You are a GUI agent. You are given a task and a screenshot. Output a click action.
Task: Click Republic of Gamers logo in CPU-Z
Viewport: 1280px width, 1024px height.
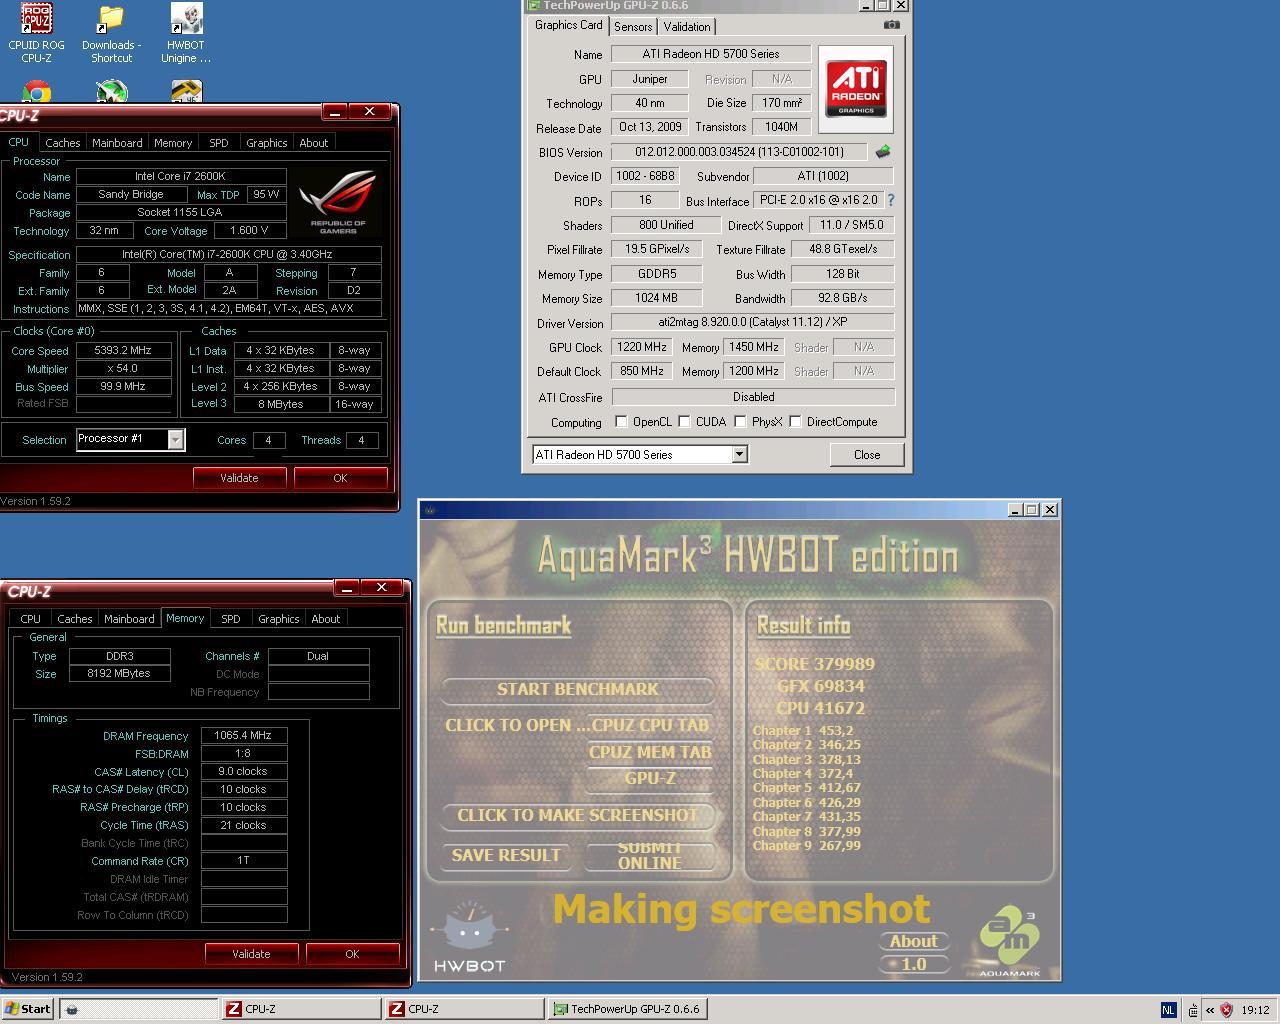click(338, 202)
